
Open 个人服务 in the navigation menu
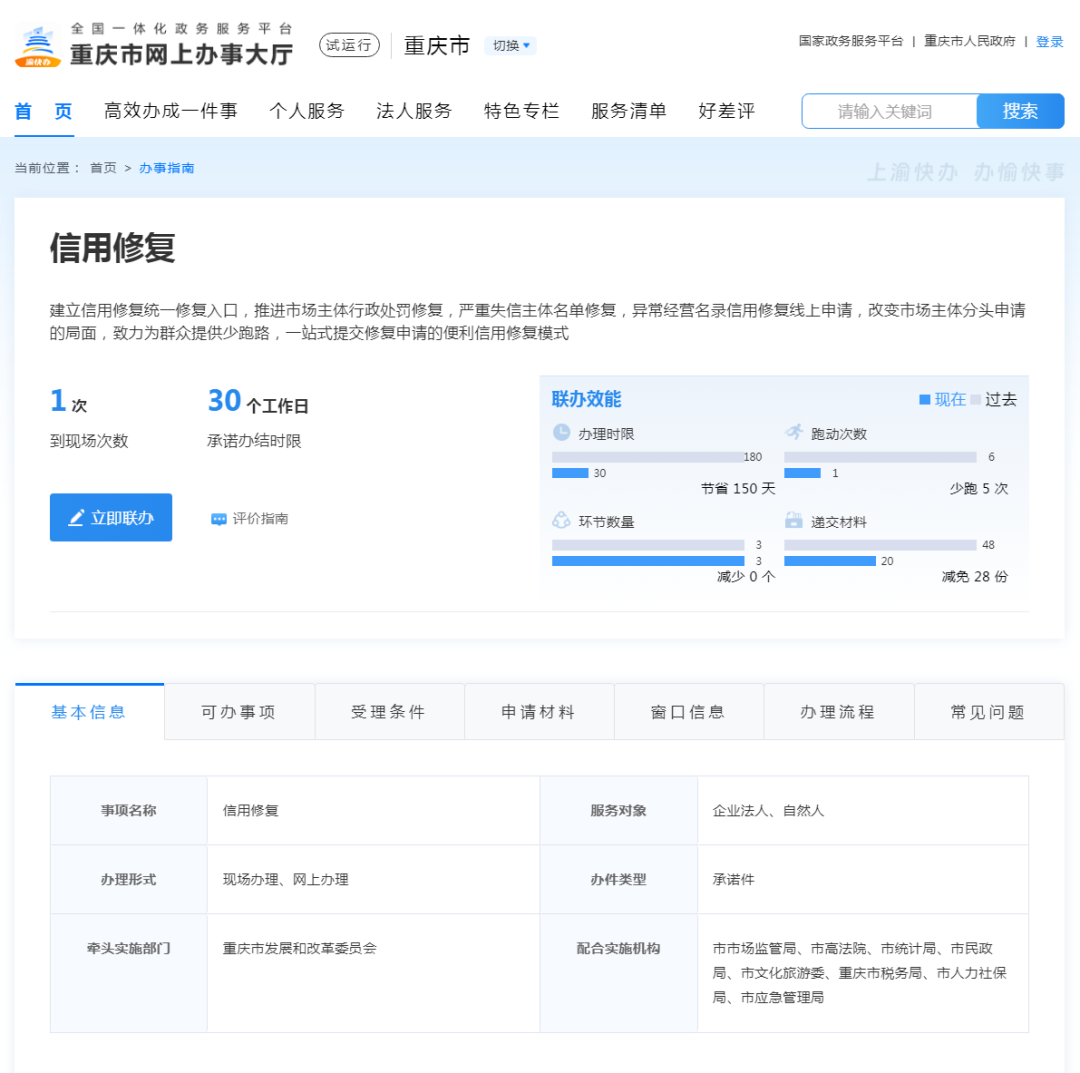(307, 111)
